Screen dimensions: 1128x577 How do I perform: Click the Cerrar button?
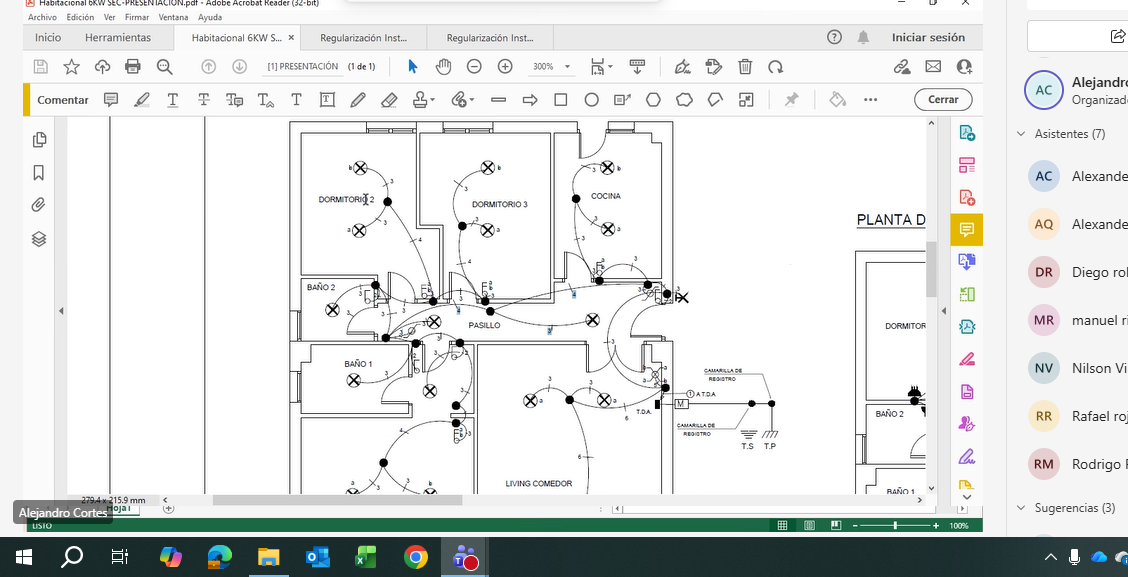click(942, 100)
